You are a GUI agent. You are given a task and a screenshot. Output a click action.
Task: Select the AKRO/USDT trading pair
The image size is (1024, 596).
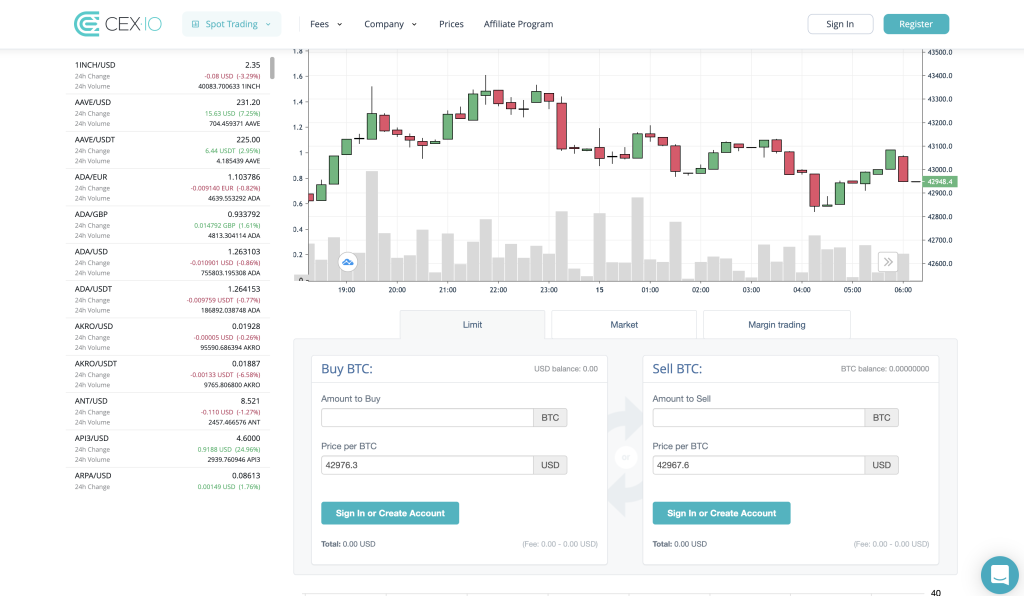pos(167,373)
